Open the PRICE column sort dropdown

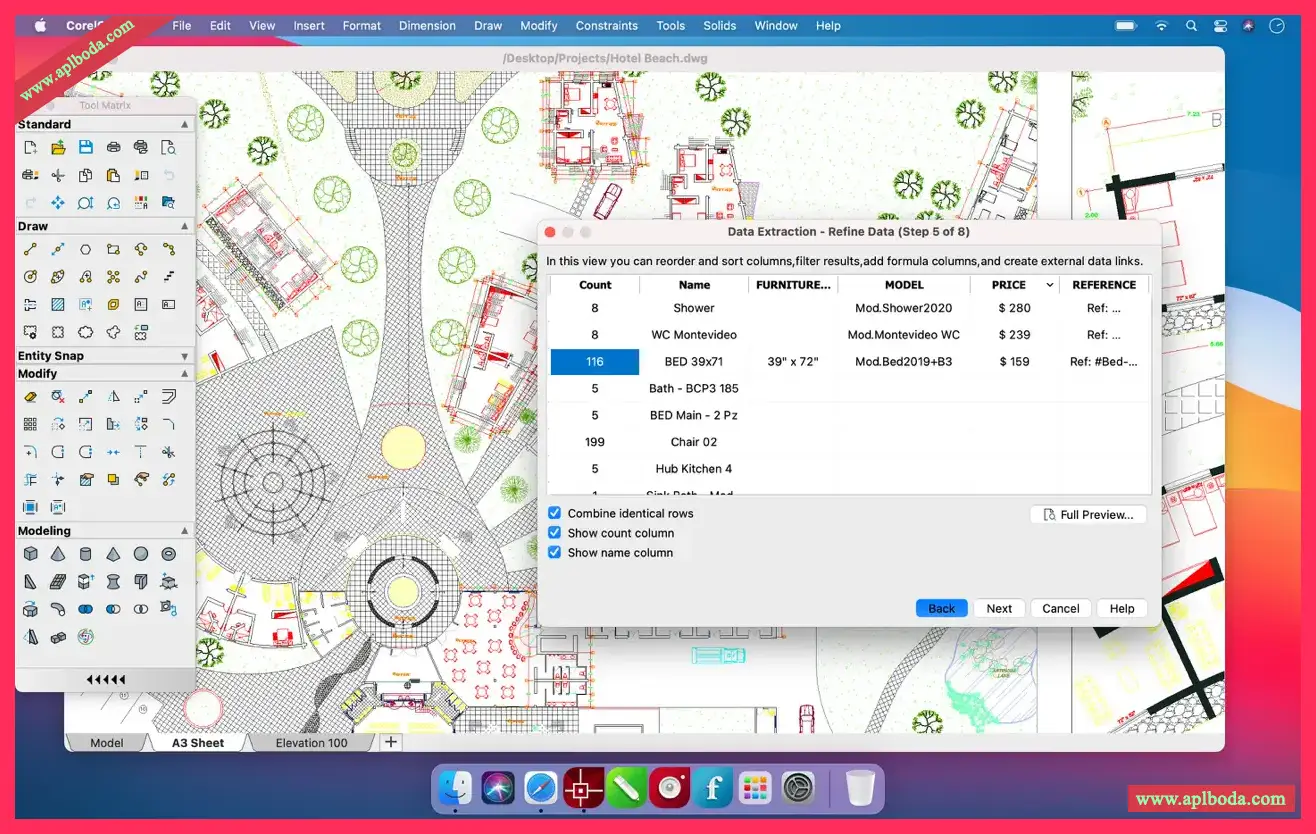click(x=1049, y=285)
